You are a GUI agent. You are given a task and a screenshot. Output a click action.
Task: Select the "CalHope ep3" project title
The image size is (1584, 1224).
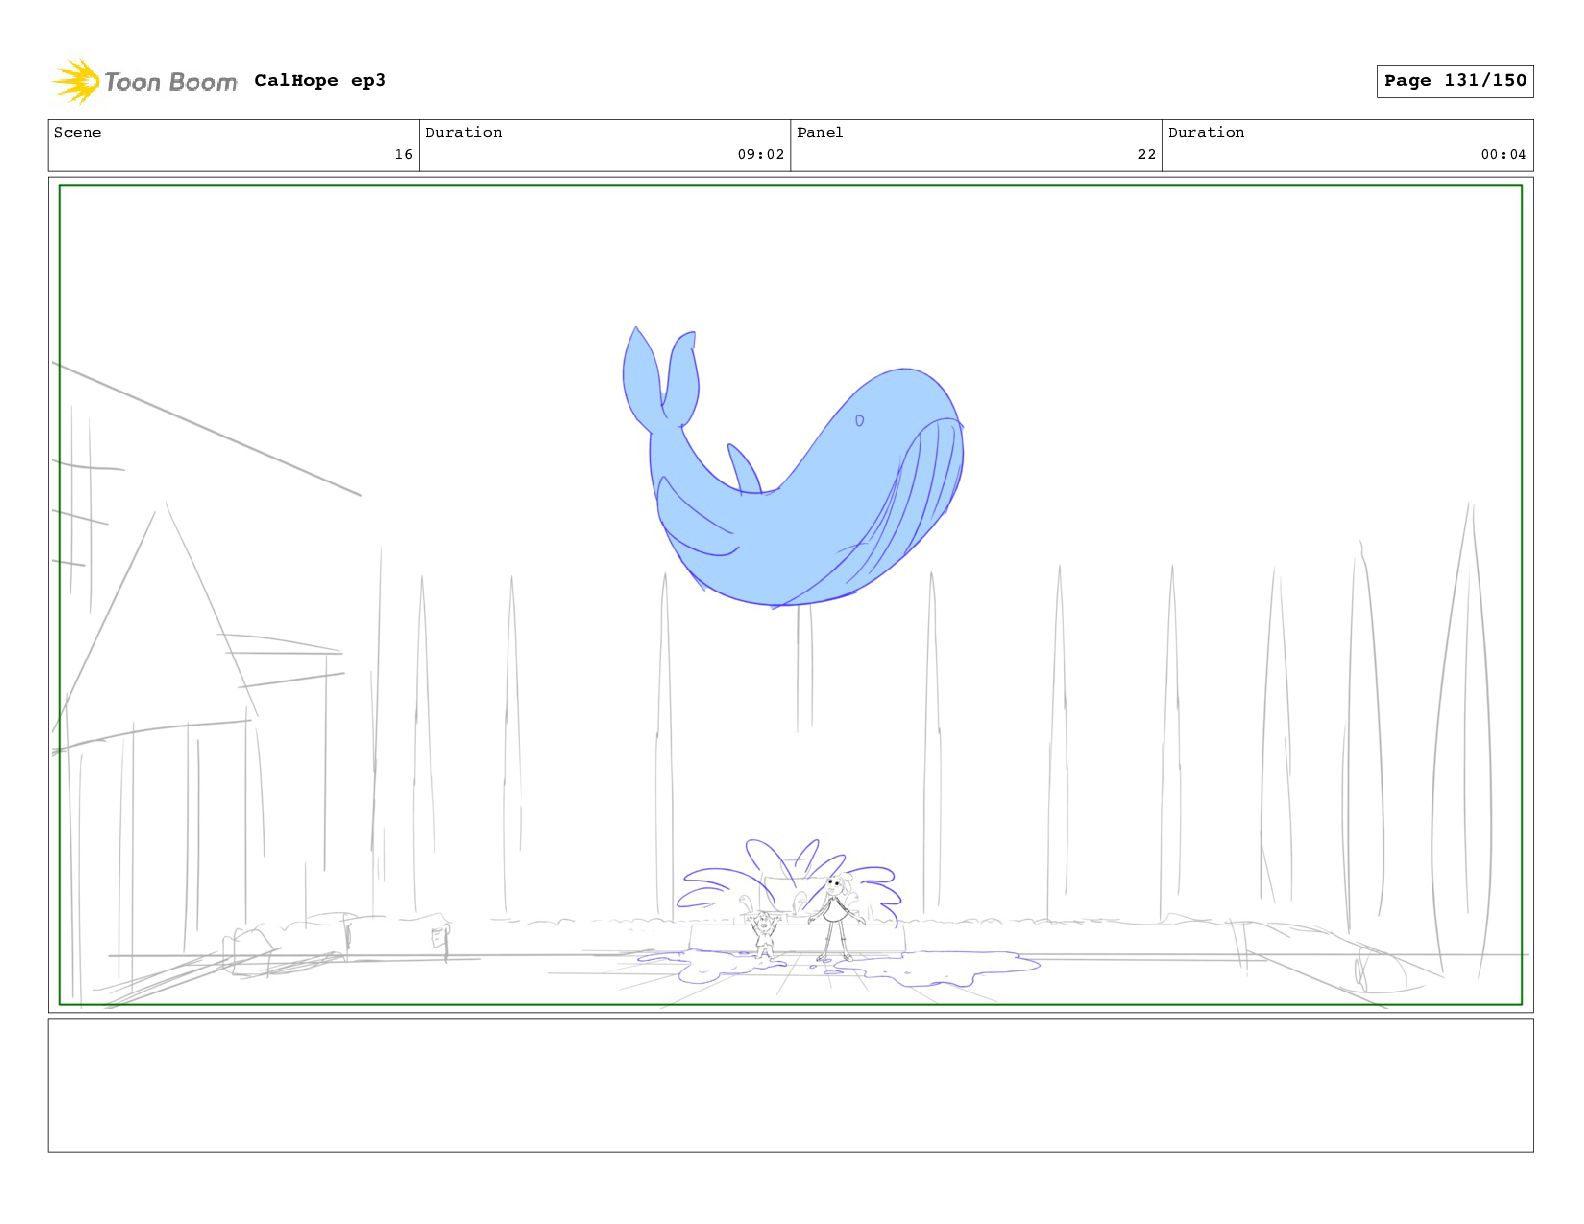(320, 81)
